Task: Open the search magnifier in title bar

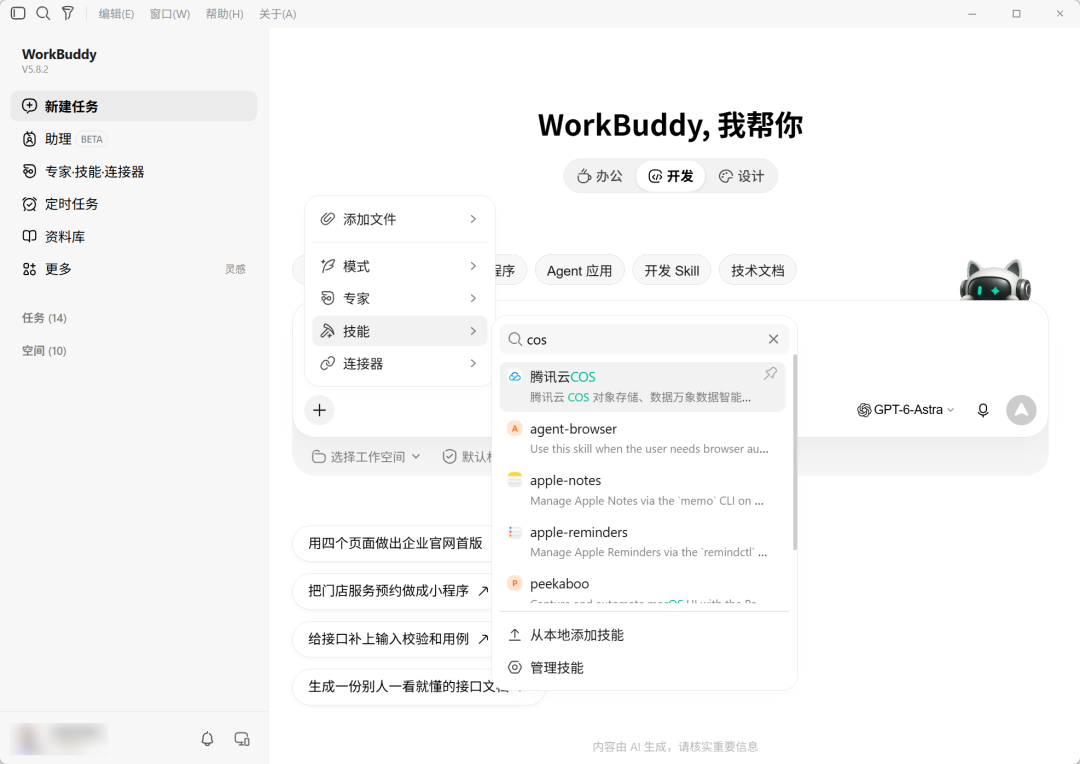Action: pos(43,13)
